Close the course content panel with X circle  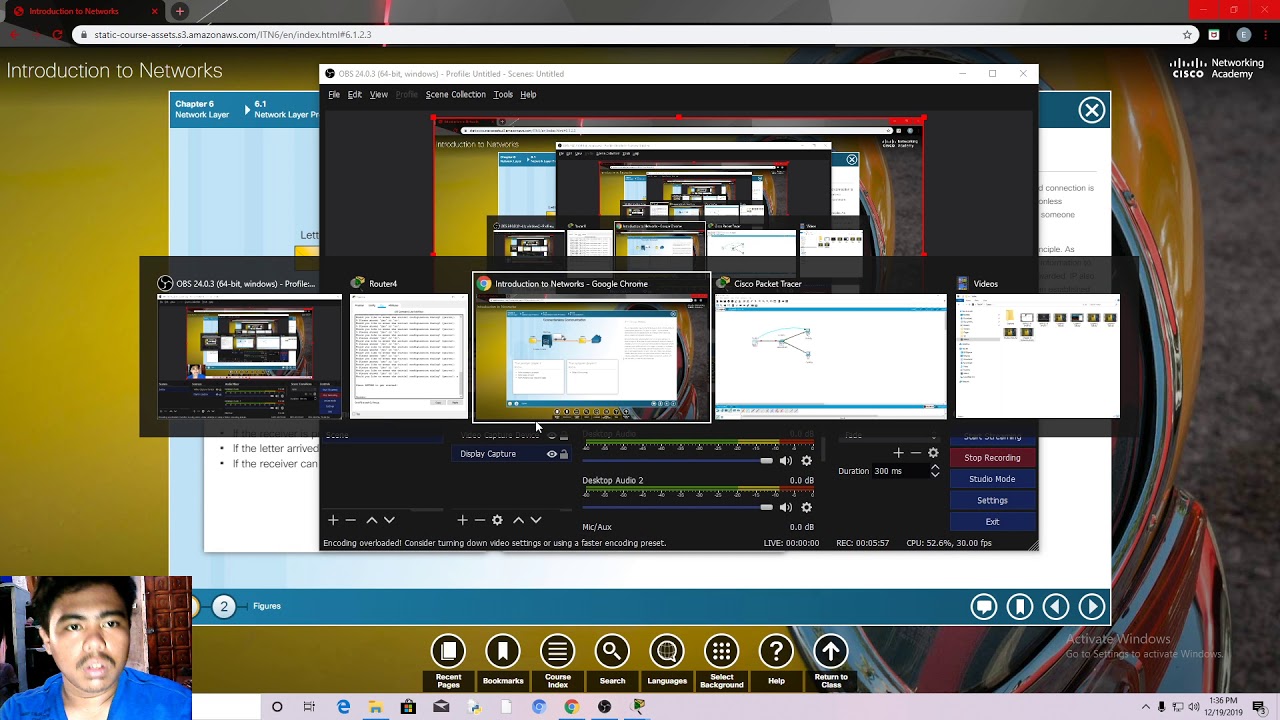[1092, 110]
